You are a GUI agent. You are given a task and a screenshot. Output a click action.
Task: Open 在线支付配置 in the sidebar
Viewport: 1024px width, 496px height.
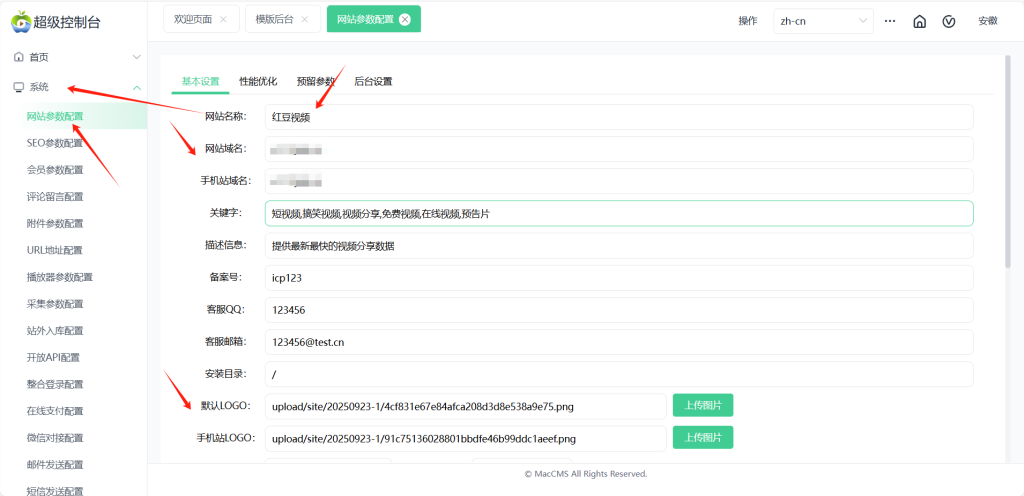pos(55,411)
